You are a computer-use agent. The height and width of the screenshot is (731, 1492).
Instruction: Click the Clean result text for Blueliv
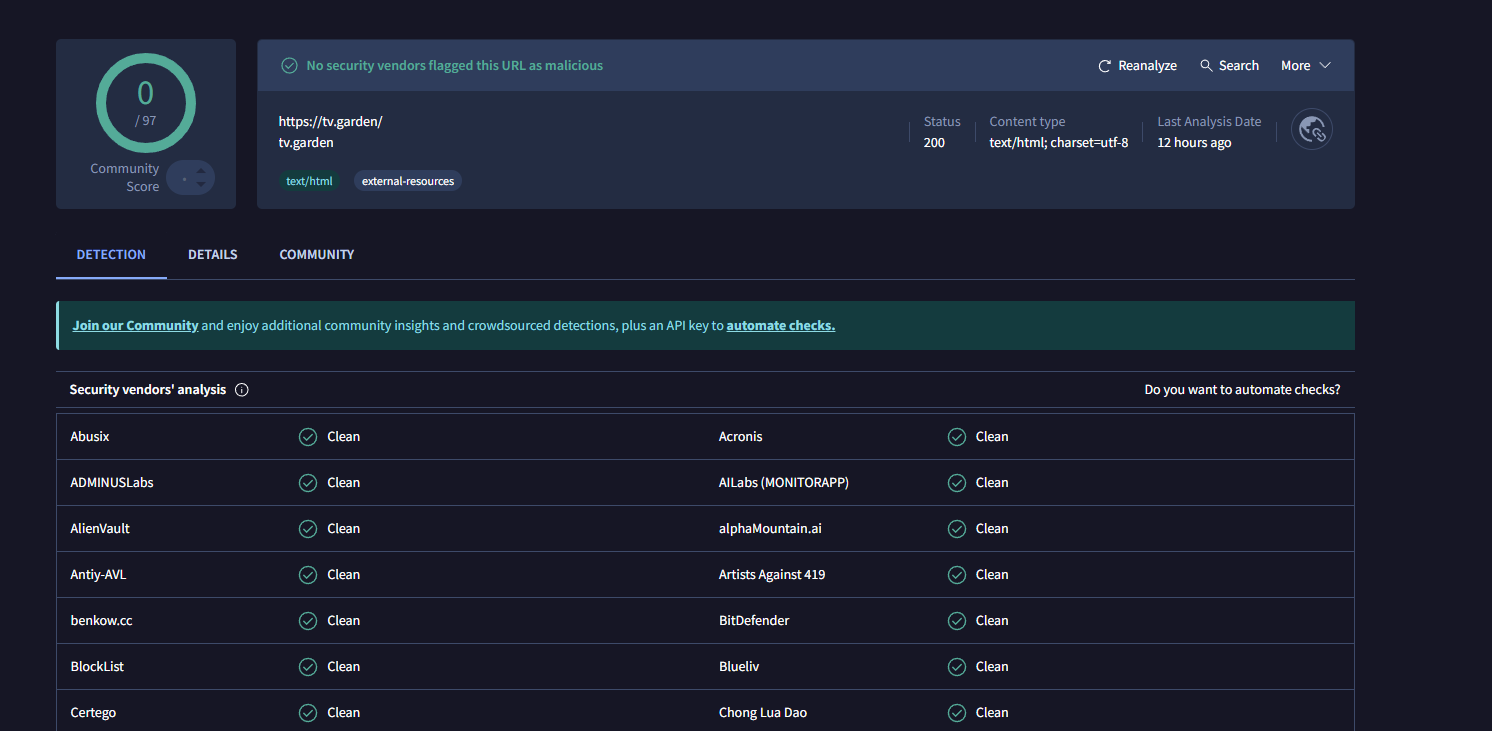992,667
